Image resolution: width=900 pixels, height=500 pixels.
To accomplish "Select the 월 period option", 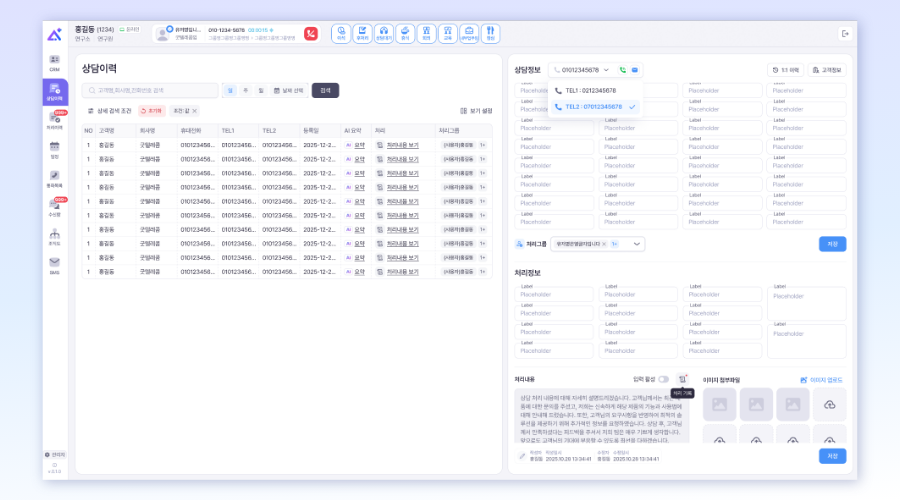I will pyautogui.click(x=261, y=90).
